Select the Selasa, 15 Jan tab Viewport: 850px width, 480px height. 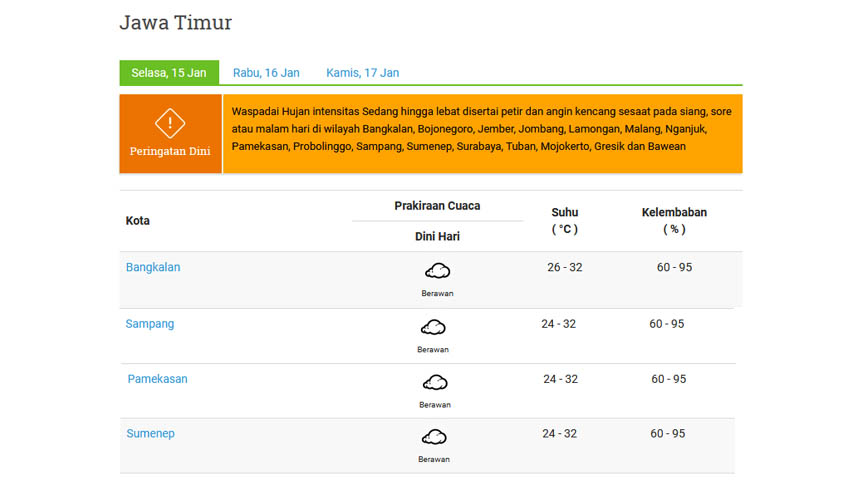169,73
